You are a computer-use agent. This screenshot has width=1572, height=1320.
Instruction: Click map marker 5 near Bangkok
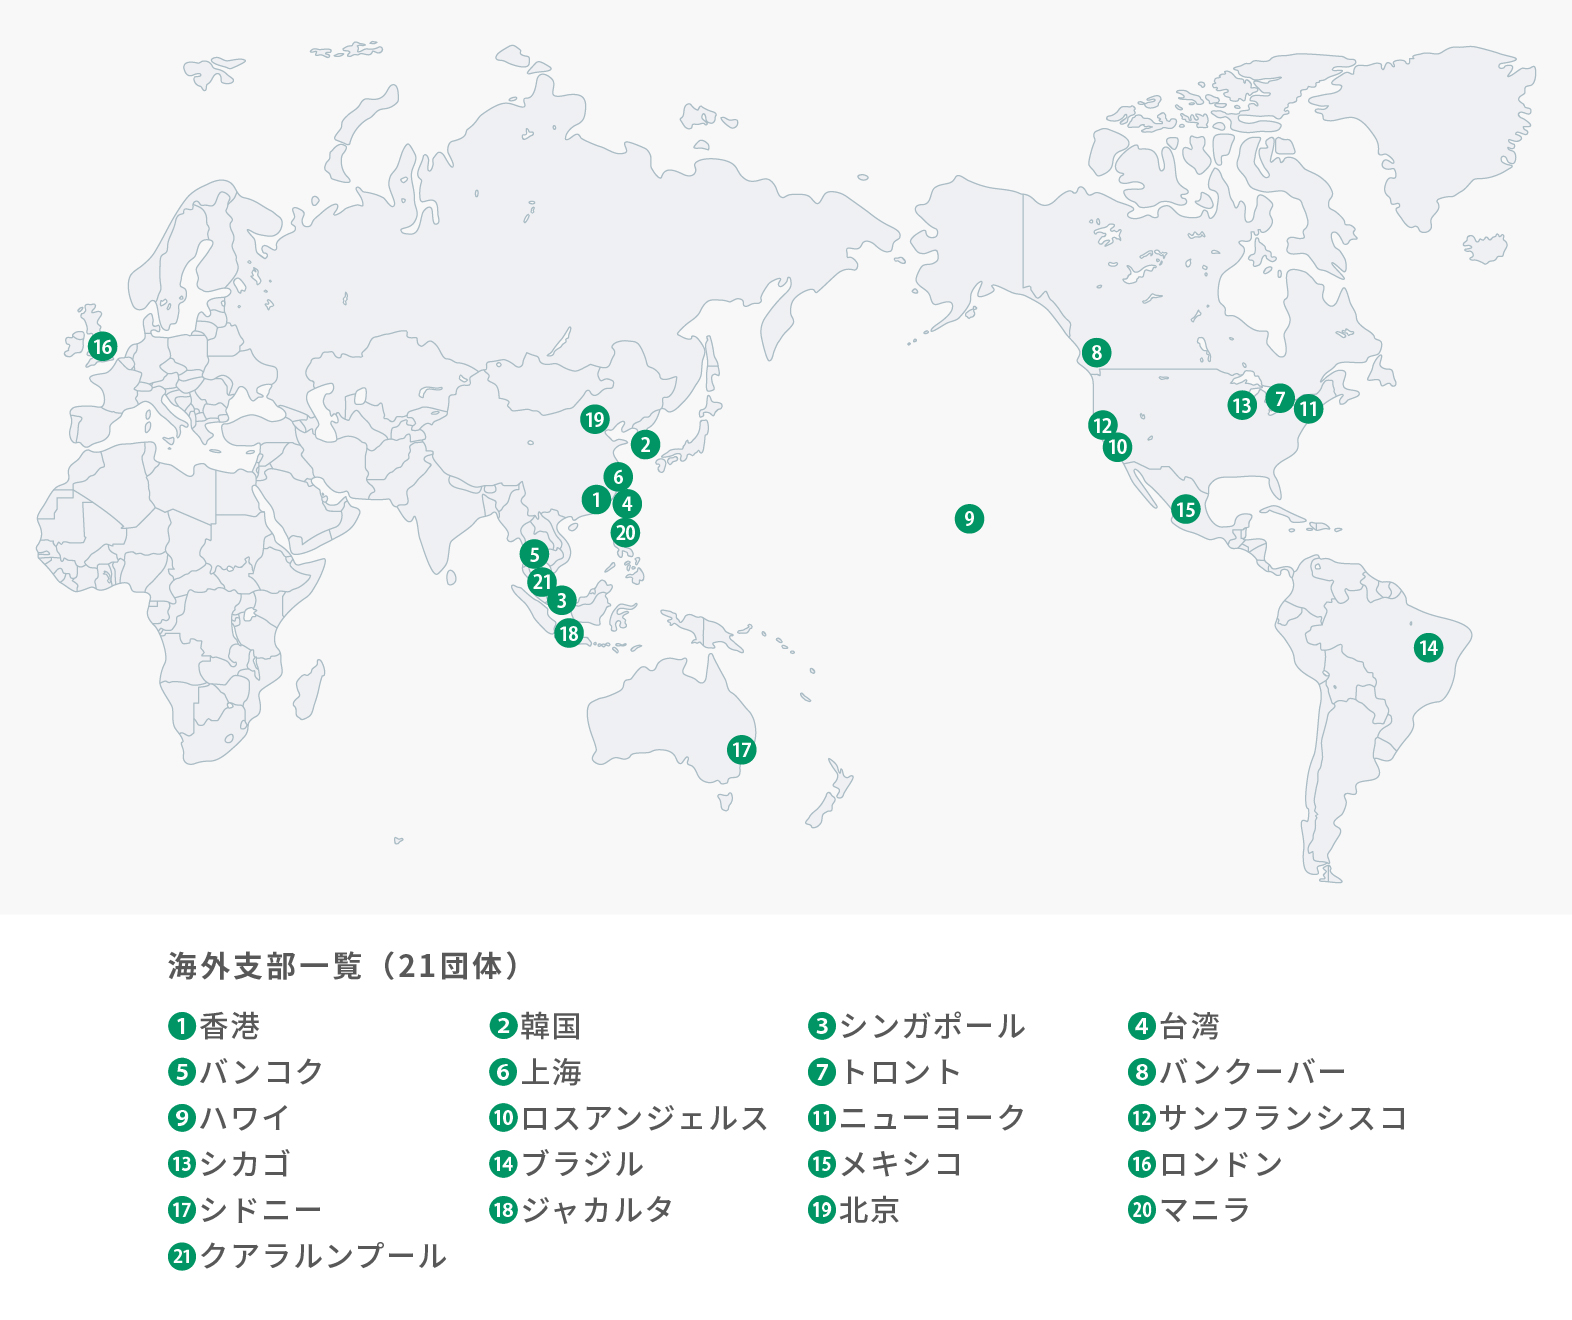pos(534,554)
